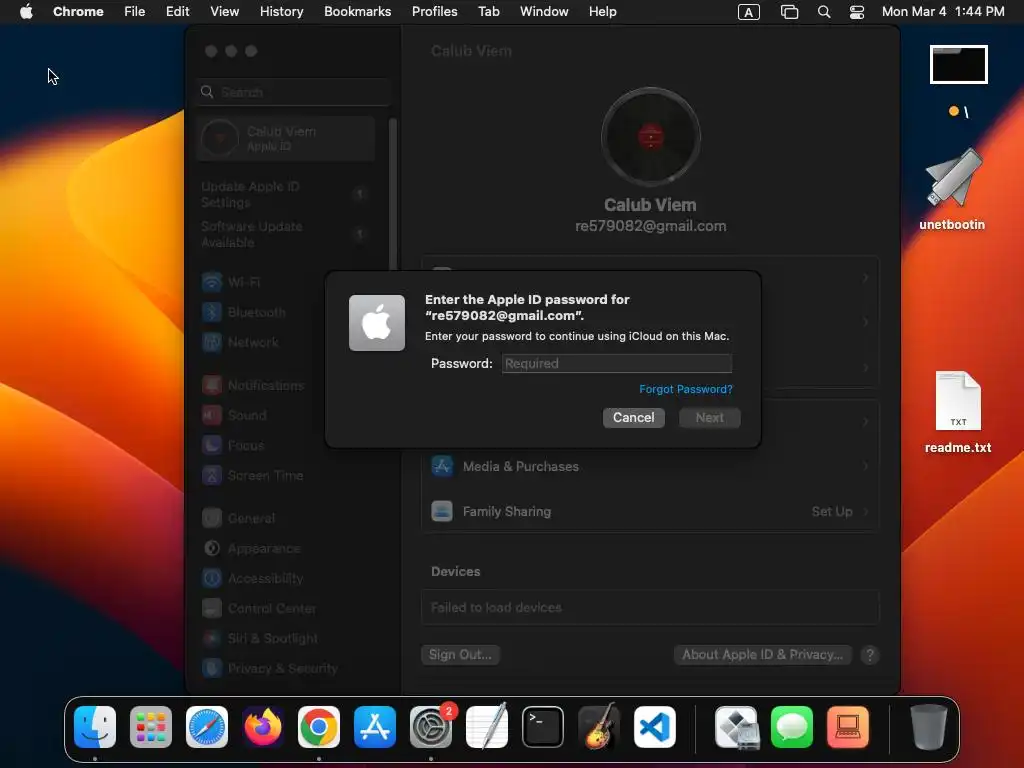The height and width of the screenshot is (768, 1024).
Task: Open Finder from the Dock
Action: [x=95, y=726]
